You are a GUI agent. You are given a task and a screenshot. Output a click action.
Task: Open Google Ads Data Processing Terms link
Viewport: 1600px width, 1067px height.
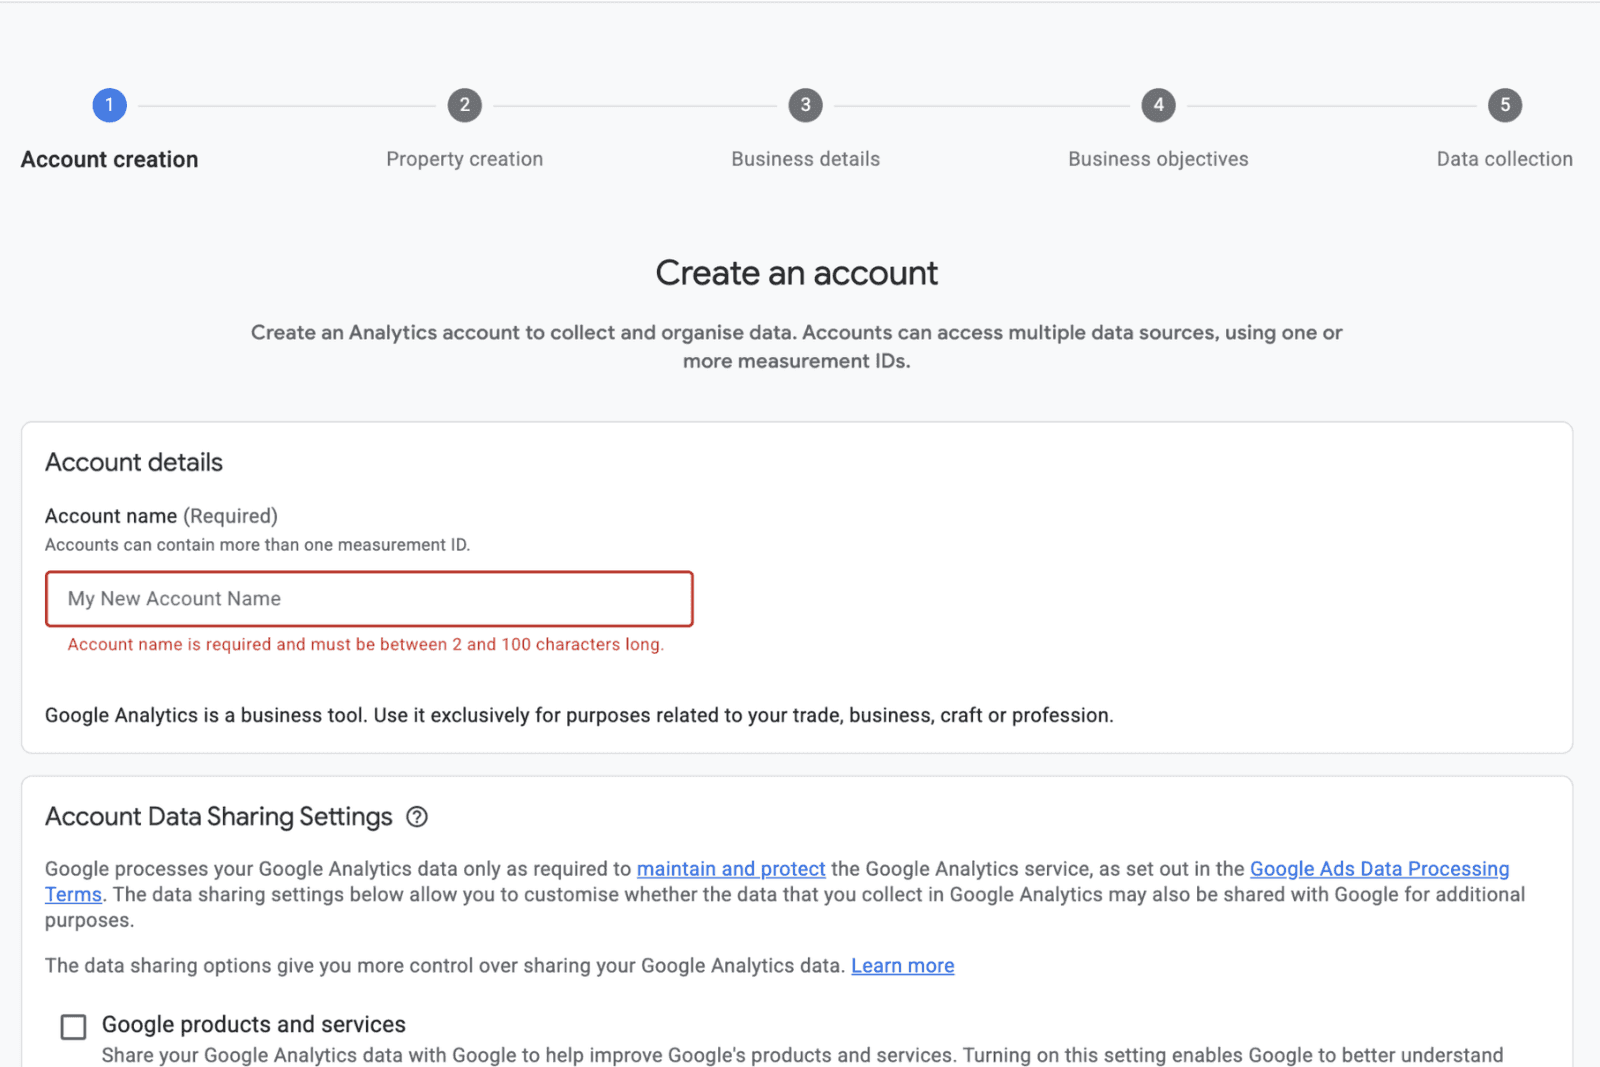pyautogui.click(x=1380, y=869)
